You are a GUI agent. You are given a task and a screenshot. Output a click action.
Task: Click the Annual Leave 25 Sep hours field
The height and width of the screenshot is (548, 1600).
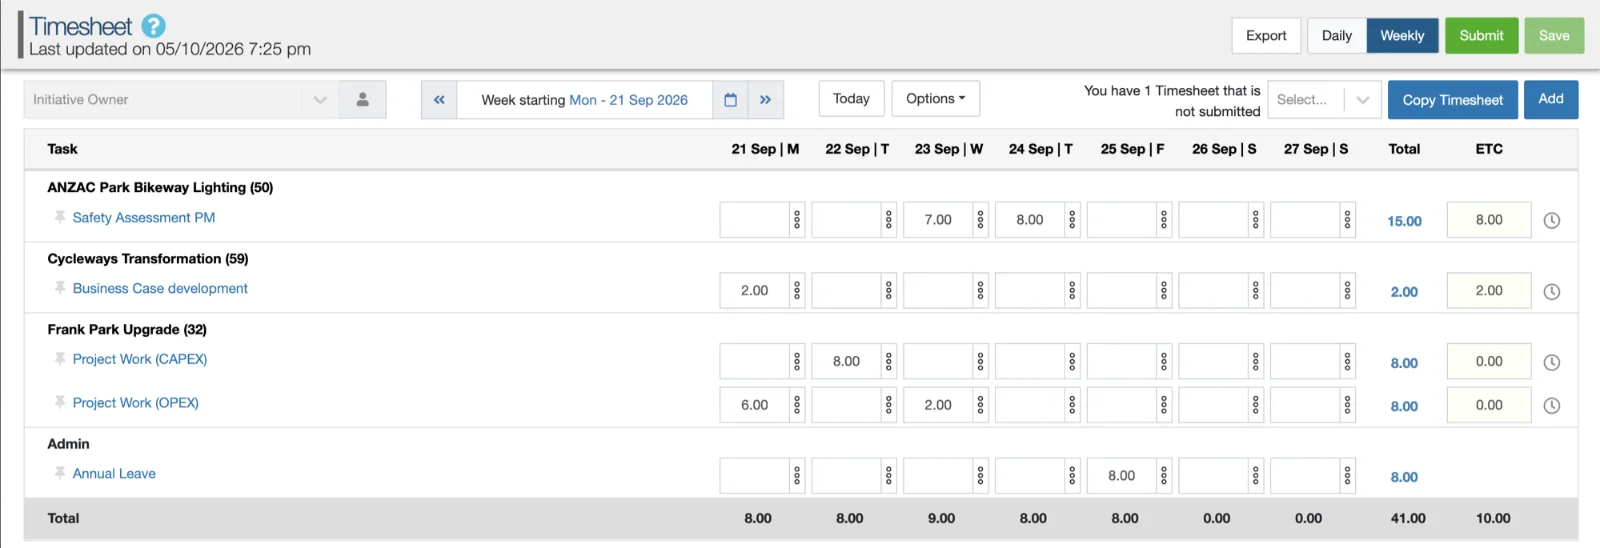coord(1122,476)
